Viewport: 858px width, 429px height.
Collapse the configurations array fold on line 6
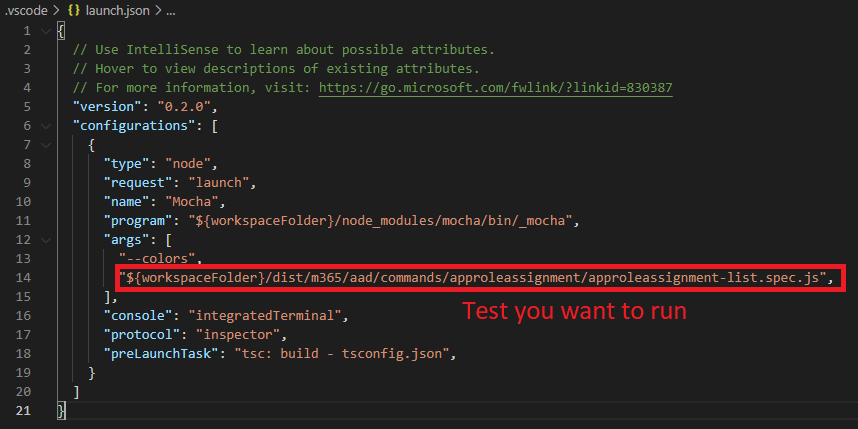[x=45, y=126]
